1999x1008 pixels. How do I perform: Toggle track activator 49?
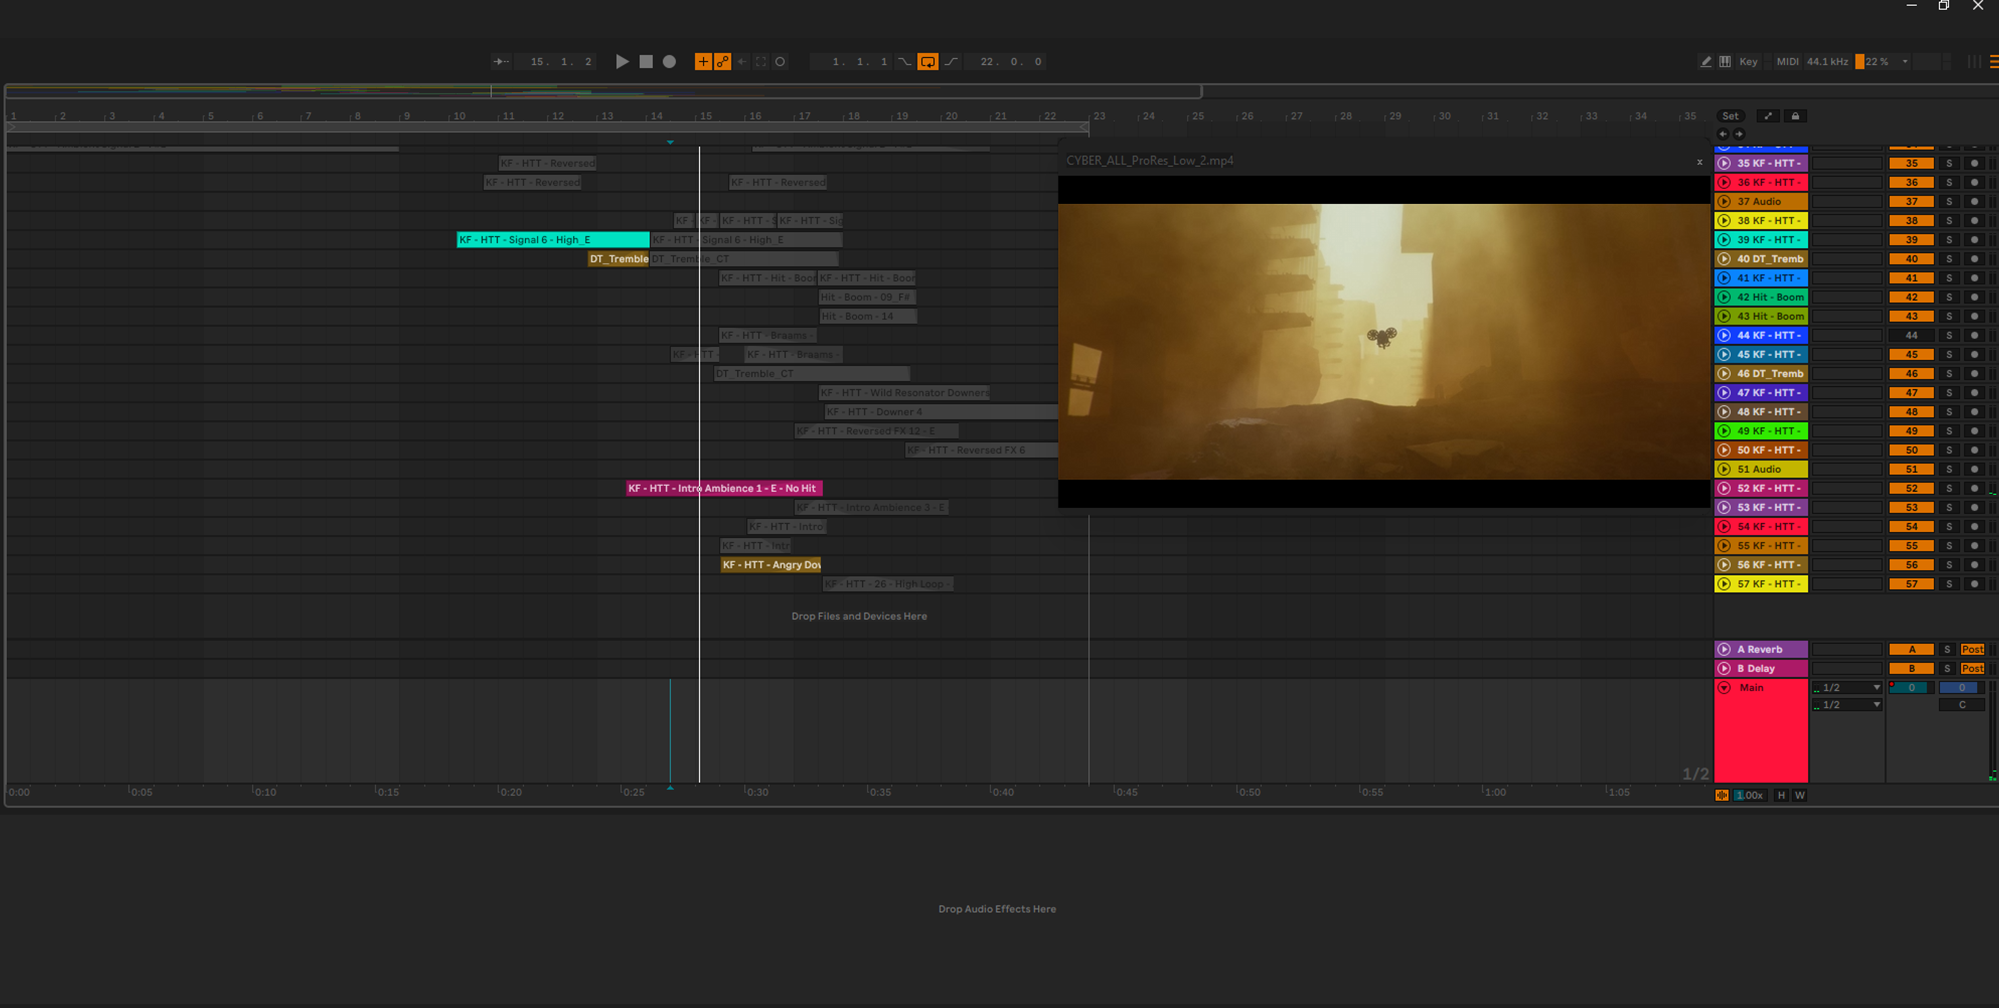coord(1911,431)
